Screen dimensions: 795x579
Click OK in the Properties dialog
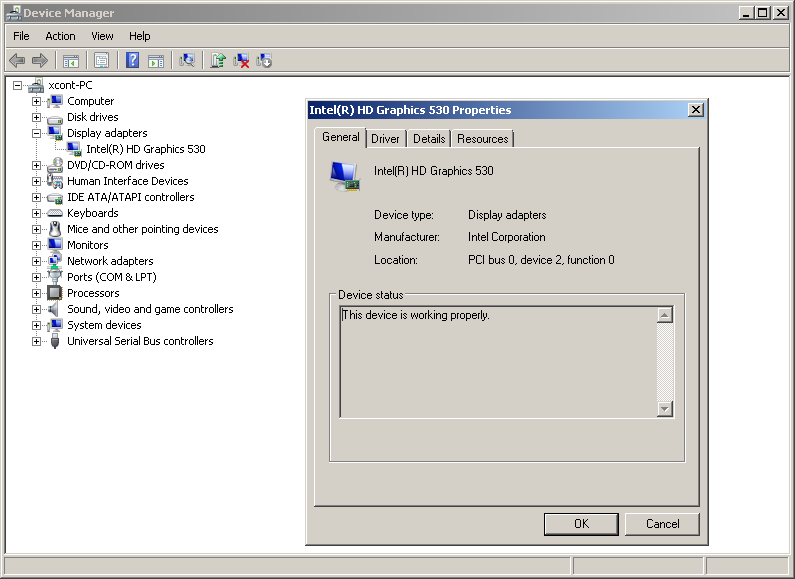(x=581, y=524)
